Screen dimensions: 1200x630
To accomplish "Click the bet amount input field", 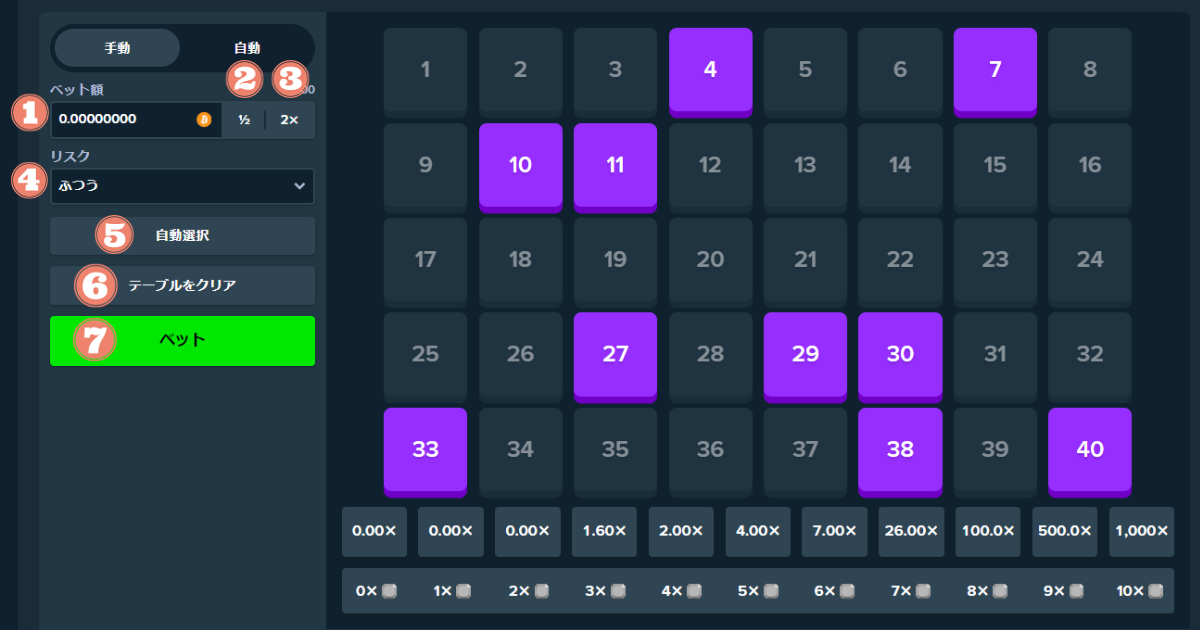I will pos(120,120).
